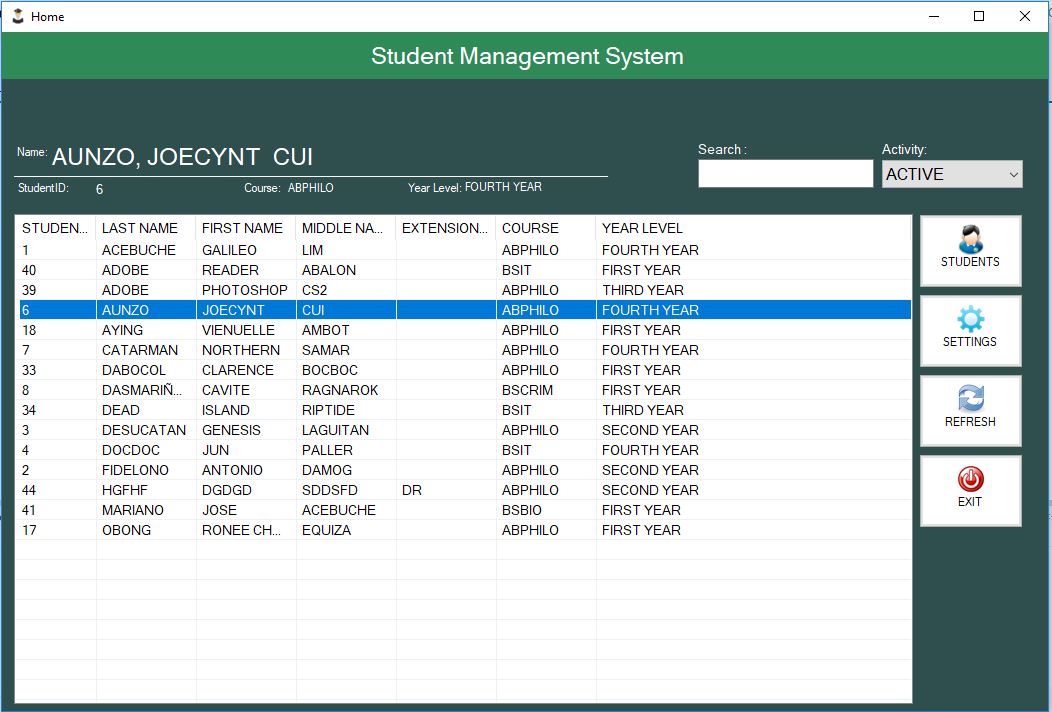
Task: Sort by COURSE column header
Action: tap(530, 228)
